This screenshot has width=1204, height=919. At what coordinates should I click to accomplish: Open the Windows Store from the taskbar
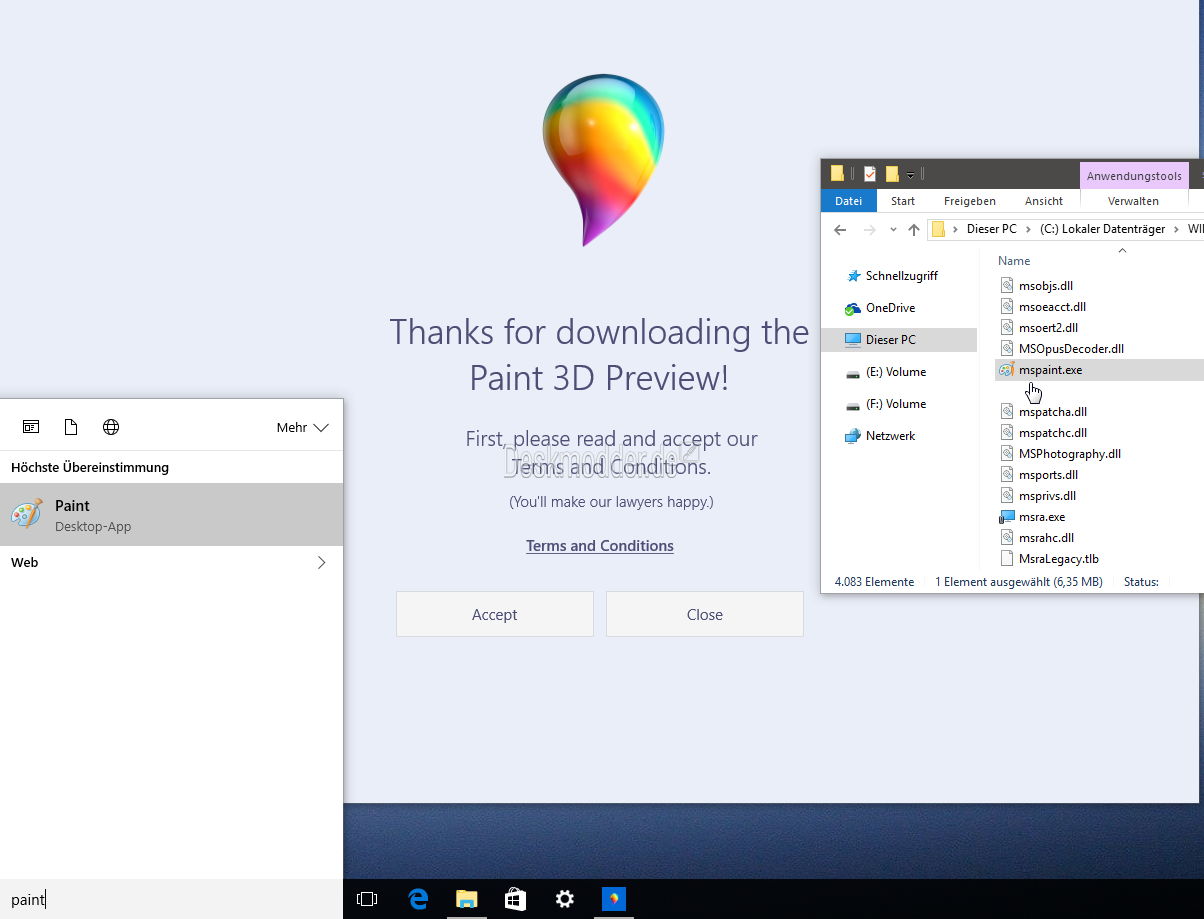515,899
